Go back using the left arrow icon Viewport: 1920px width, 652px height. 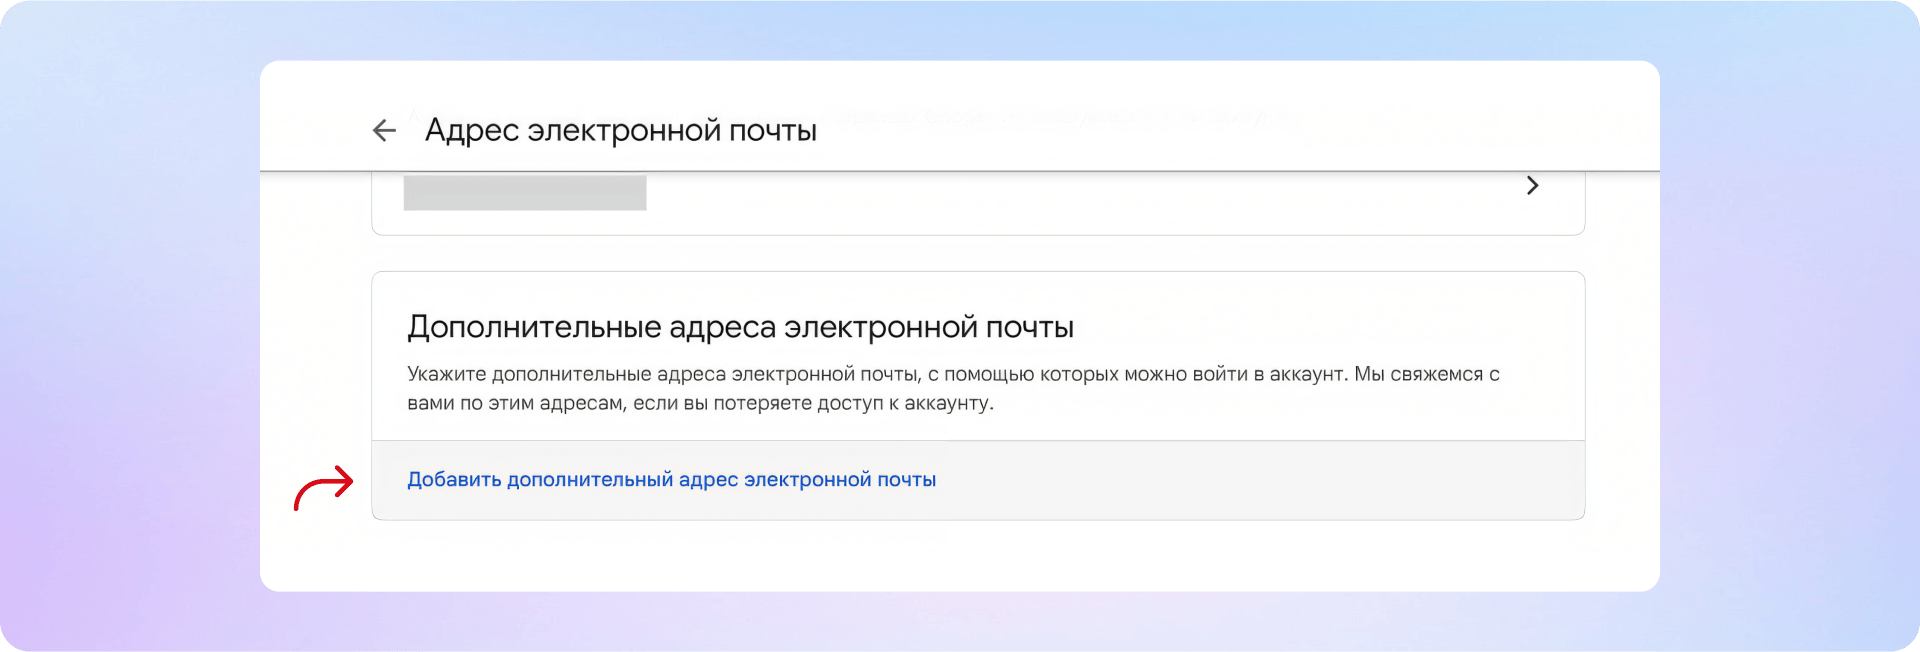tap(384, 130)
